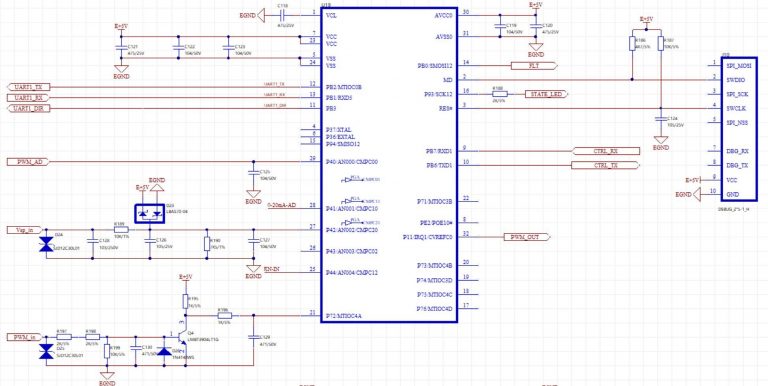Select resistor R199 symbol
The width and height of the screenshot is (768, 386).
click(x=107, y=352)
